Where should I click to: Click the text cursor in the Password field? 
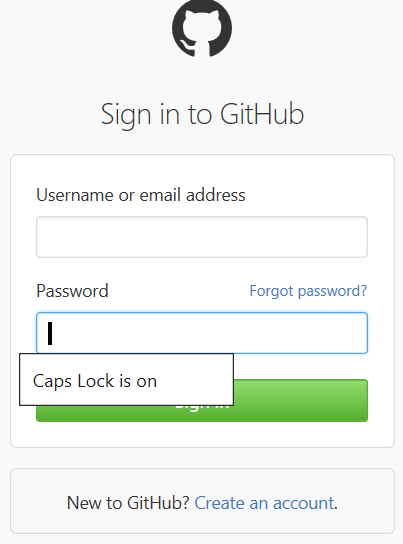coord(50,333)
